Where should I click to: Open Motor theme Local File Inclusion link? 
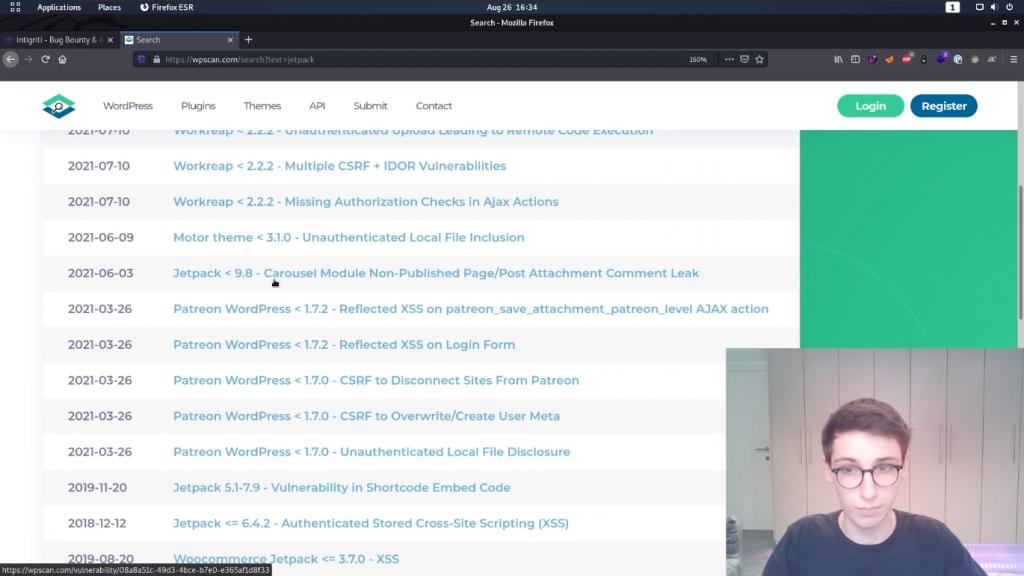tap(348, 238)
